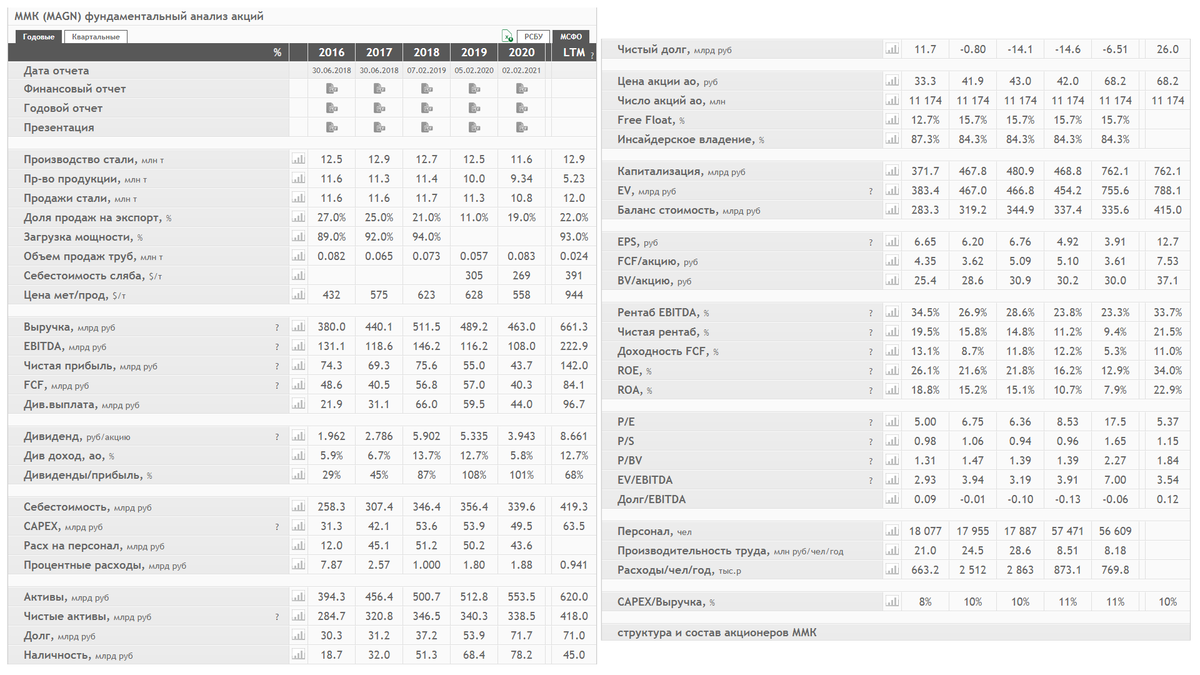Show chart for EBITDA row
The width and height of the screenshot is (1200, 675).
[297, 347]
